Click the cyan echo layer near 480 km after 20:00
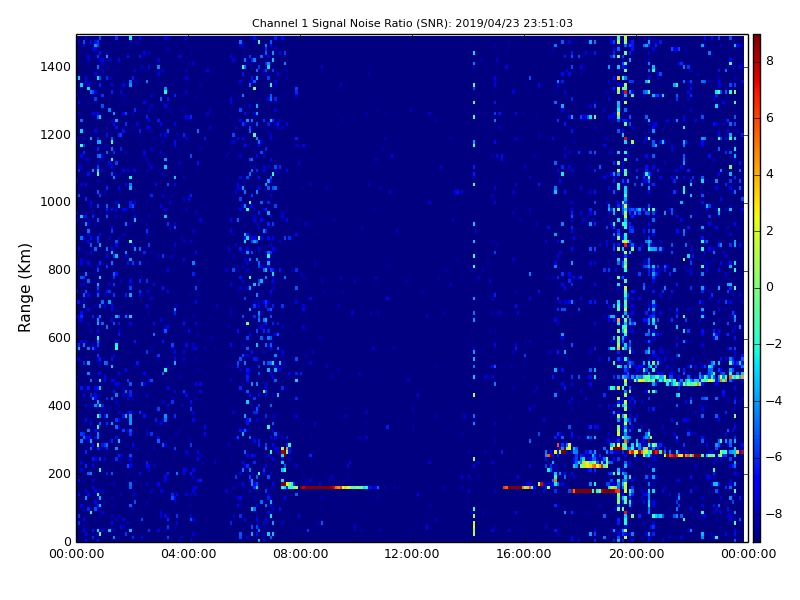The height and width of the screenshot is (600, 800). tap(686, 380)
